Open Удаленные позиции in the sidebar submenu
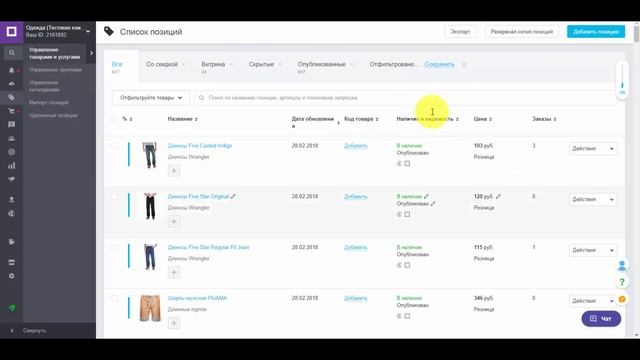The width and height of the screenshot is (640, 360). 53,116
